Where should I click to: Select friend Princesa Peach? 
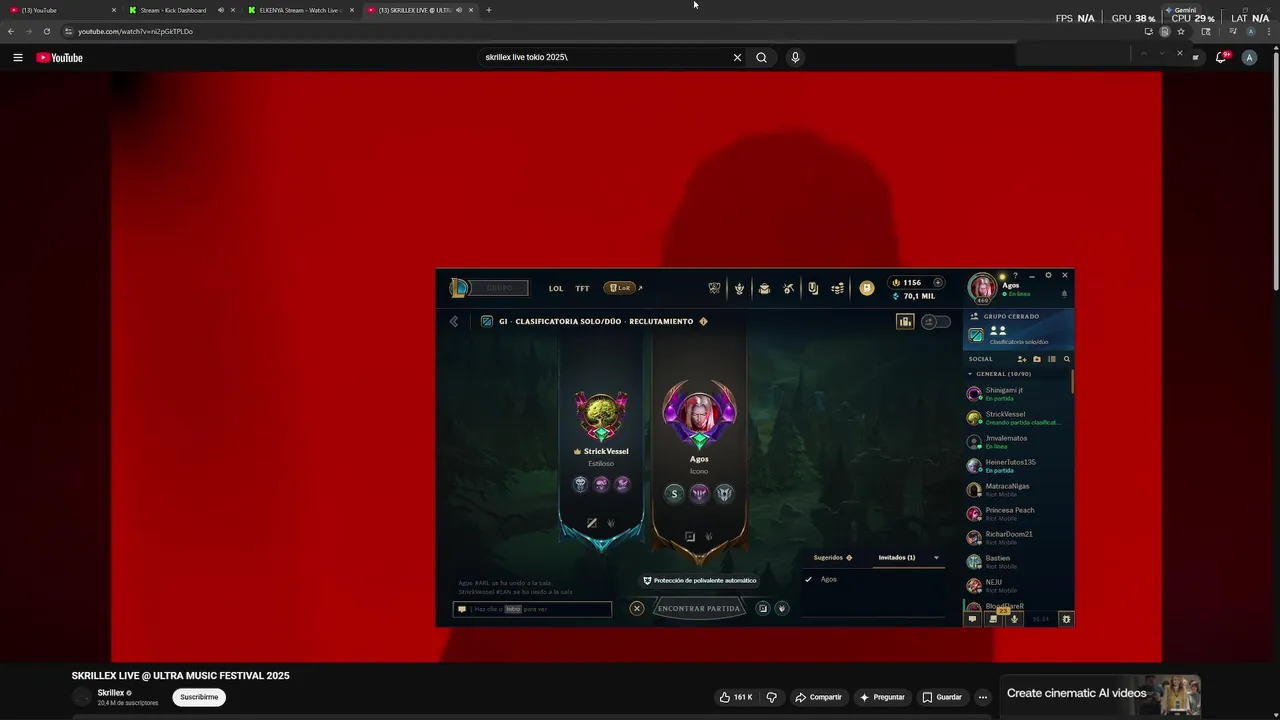click(x=1017, y=514)
